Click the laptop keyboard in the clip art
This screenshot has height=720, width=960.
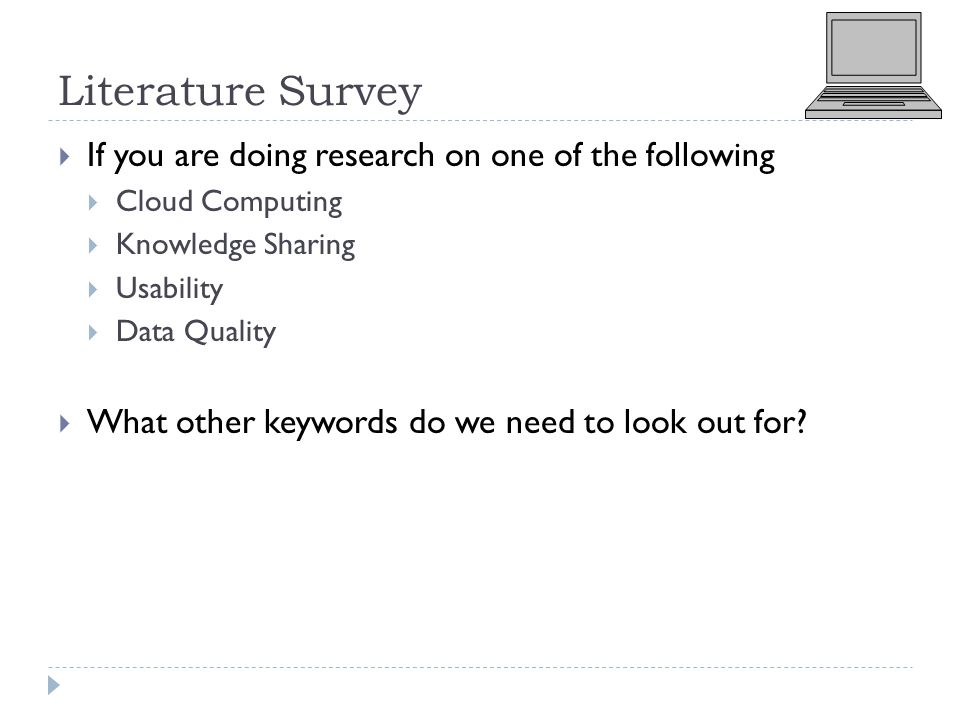click(x=874, y=96)
